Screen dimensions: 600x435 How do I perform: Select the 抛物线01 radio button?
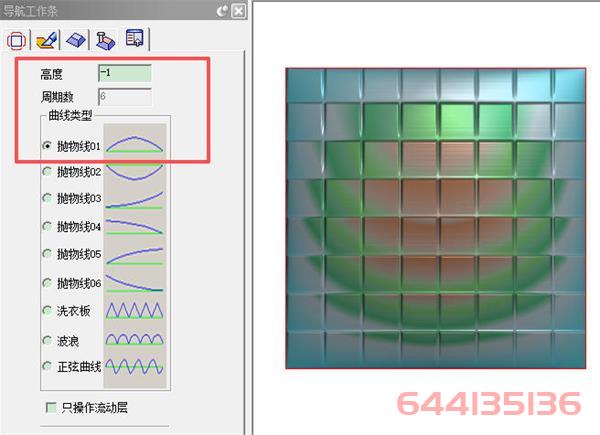click(47, 145)
